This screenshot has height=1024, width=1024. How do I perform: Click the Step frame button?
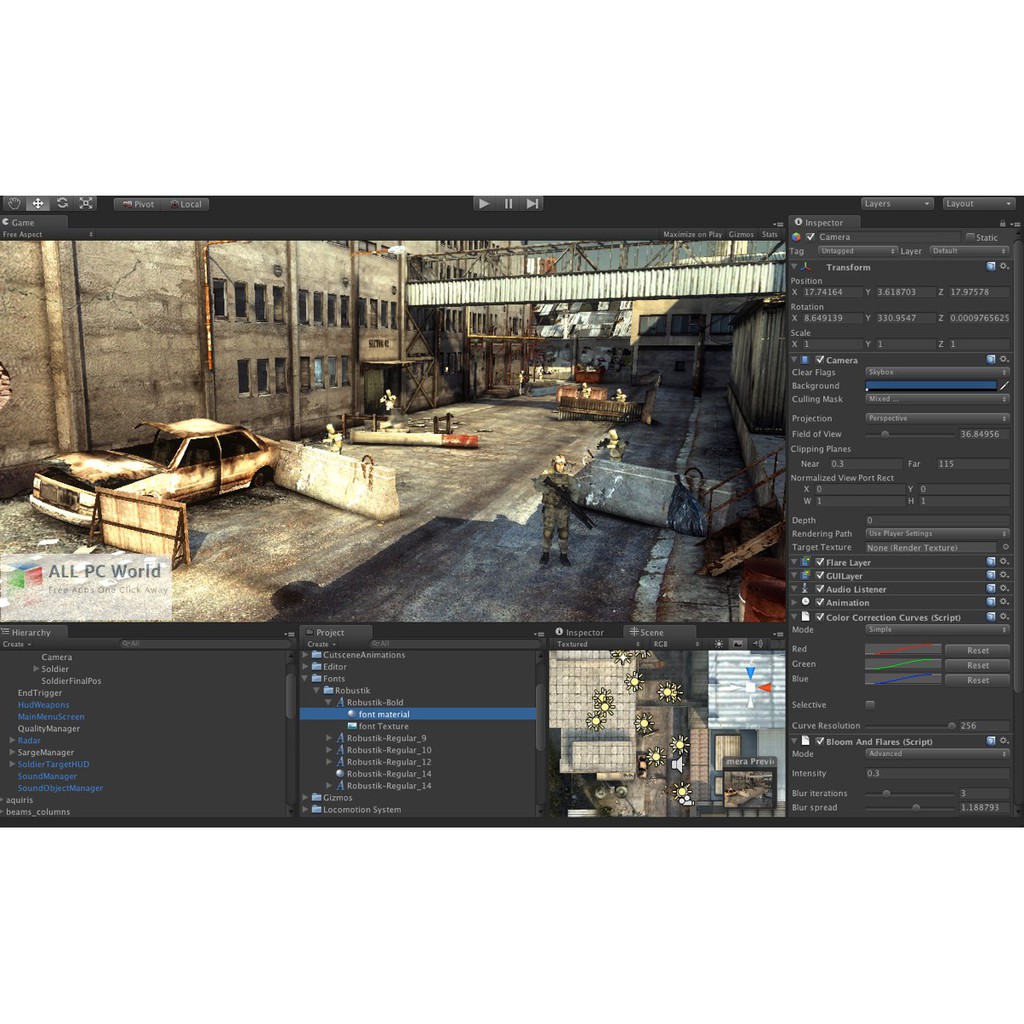click(x=533, y=203)
